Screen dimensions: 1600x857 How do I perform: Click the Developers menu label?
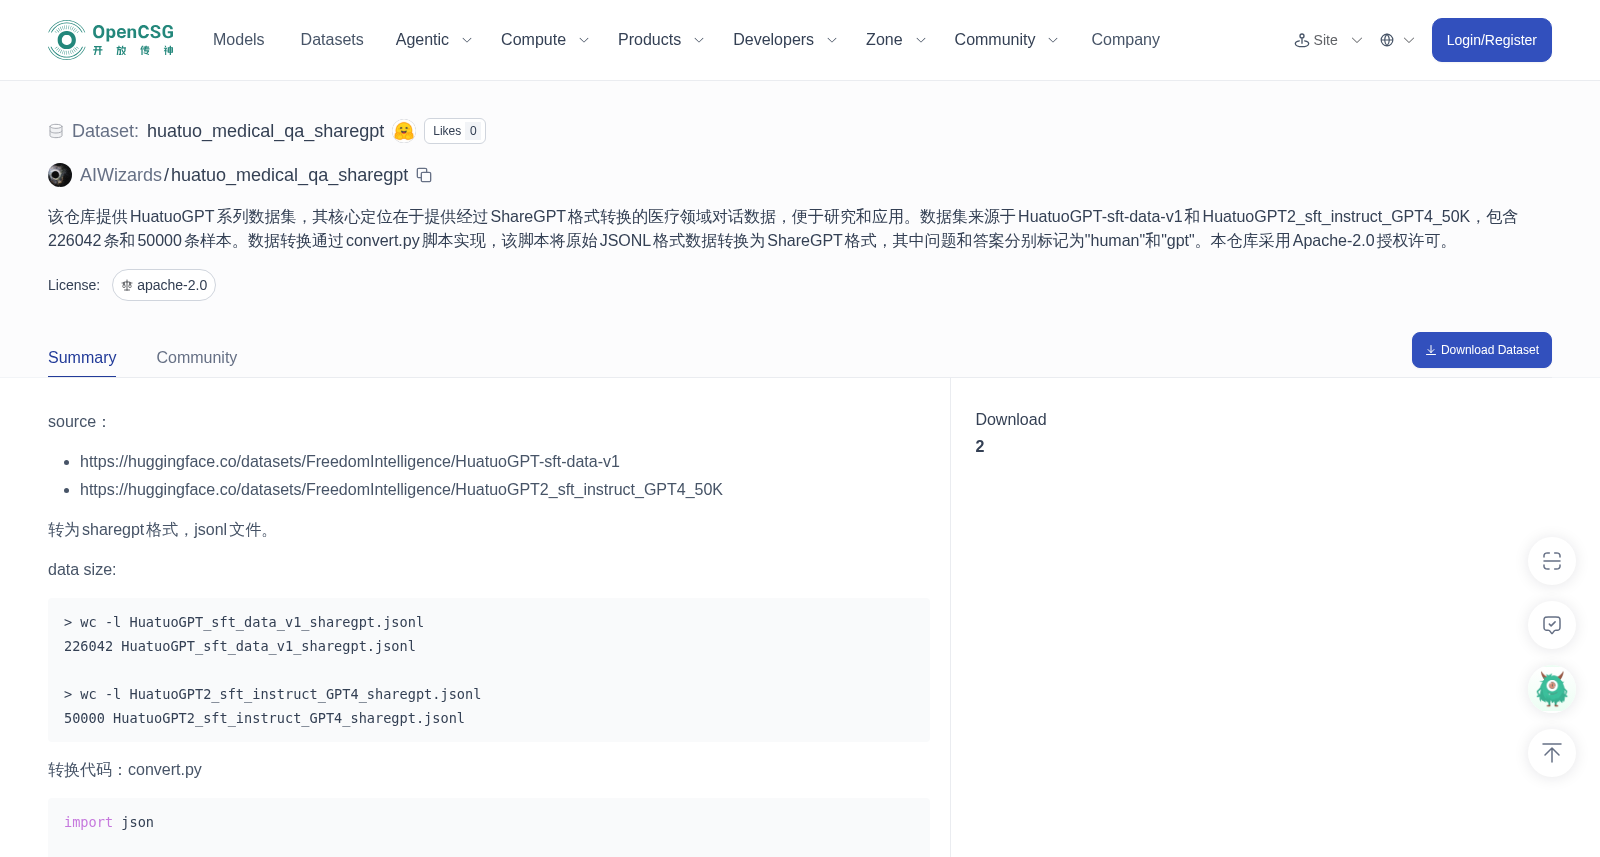click(x=773, y=40)
